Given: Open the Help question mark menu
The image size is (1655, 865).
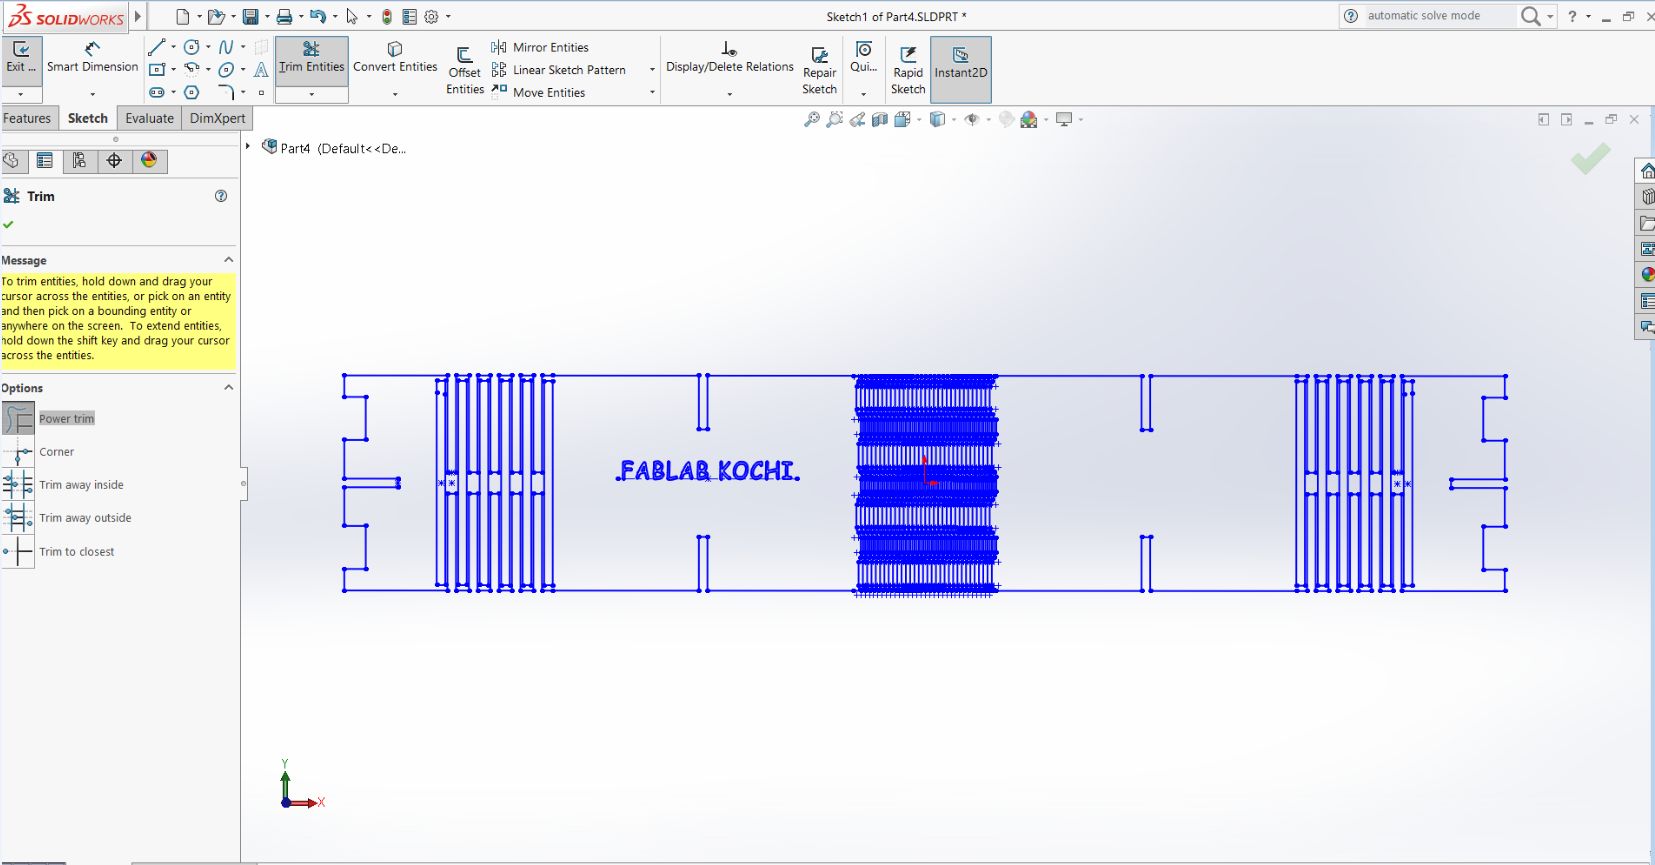Looking at the screenshot, I should [x=1573, y=16].
